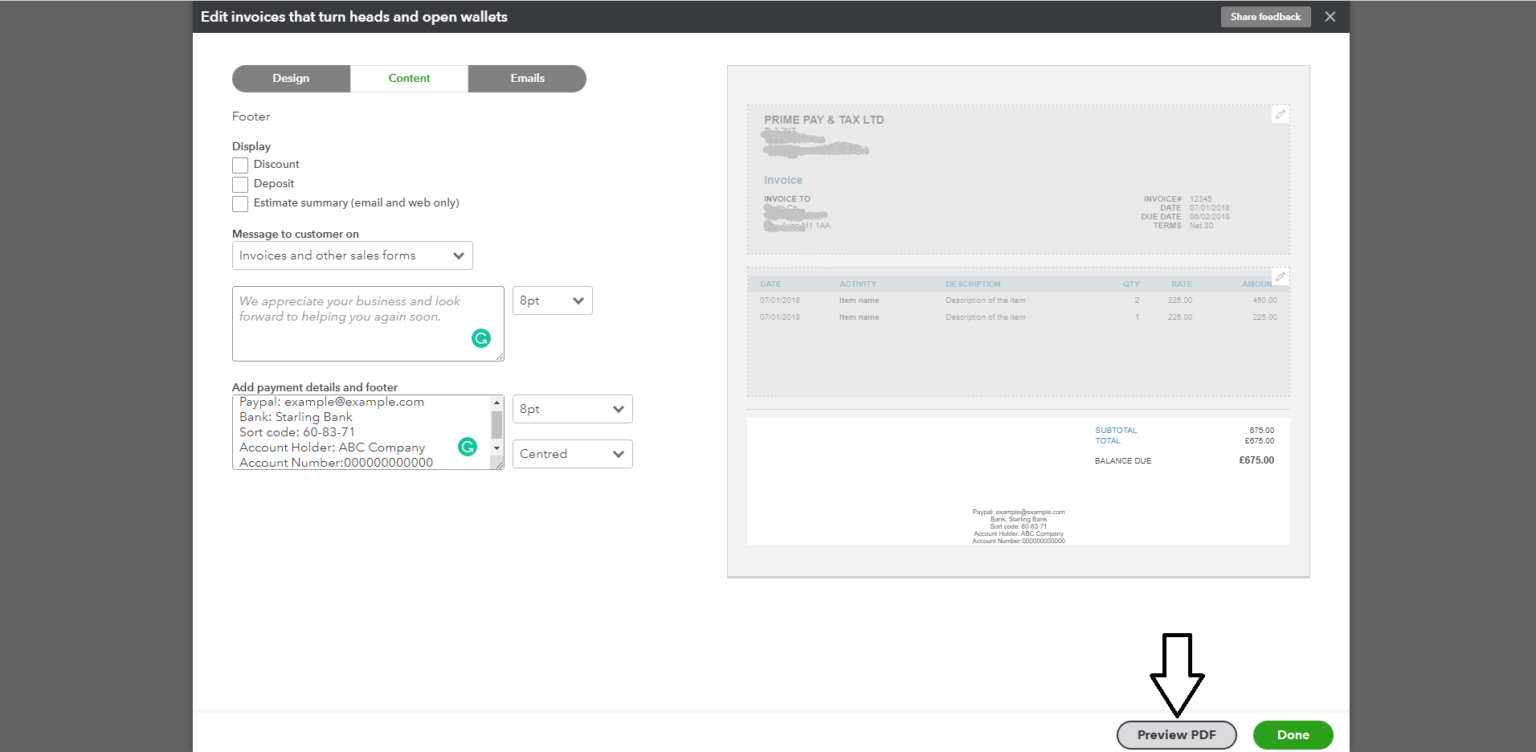Change the Centred alignment dropdown
Viewport: 1536px width, 752px height.
(572, 453)
